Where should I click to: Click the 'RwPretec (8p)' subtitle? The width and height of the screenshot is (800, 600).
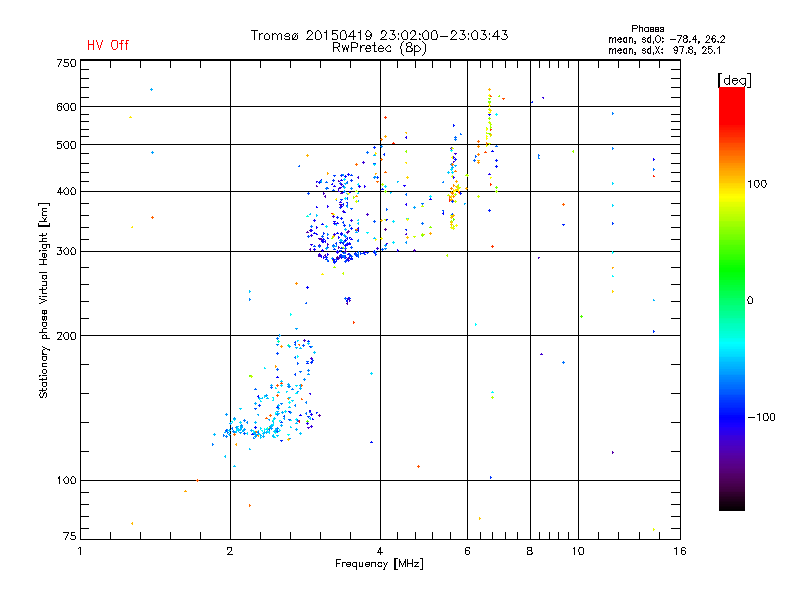(x=379, y=48)
